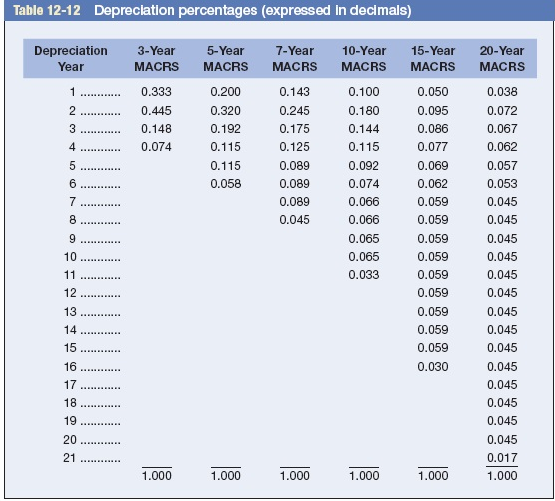Click the 10-Year value 0.180
This screenshot has width=555, height=501.
364,111
